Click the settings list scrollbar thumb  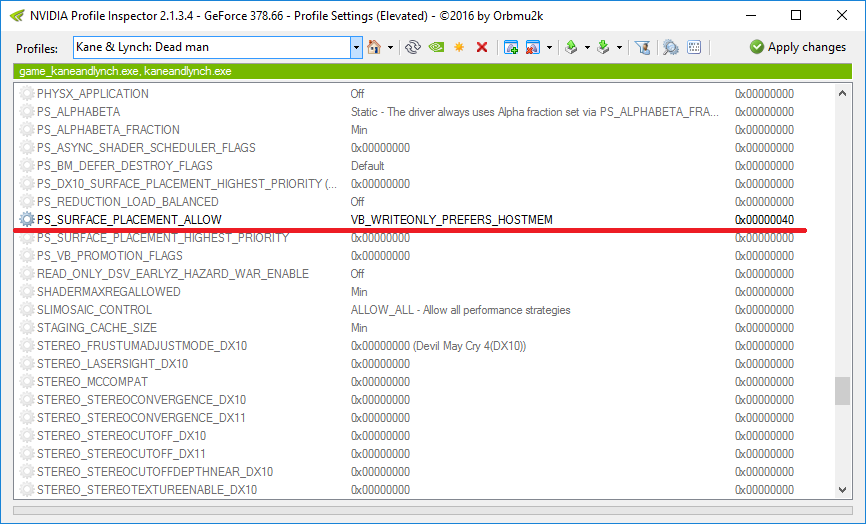click(x=842, y=391)
